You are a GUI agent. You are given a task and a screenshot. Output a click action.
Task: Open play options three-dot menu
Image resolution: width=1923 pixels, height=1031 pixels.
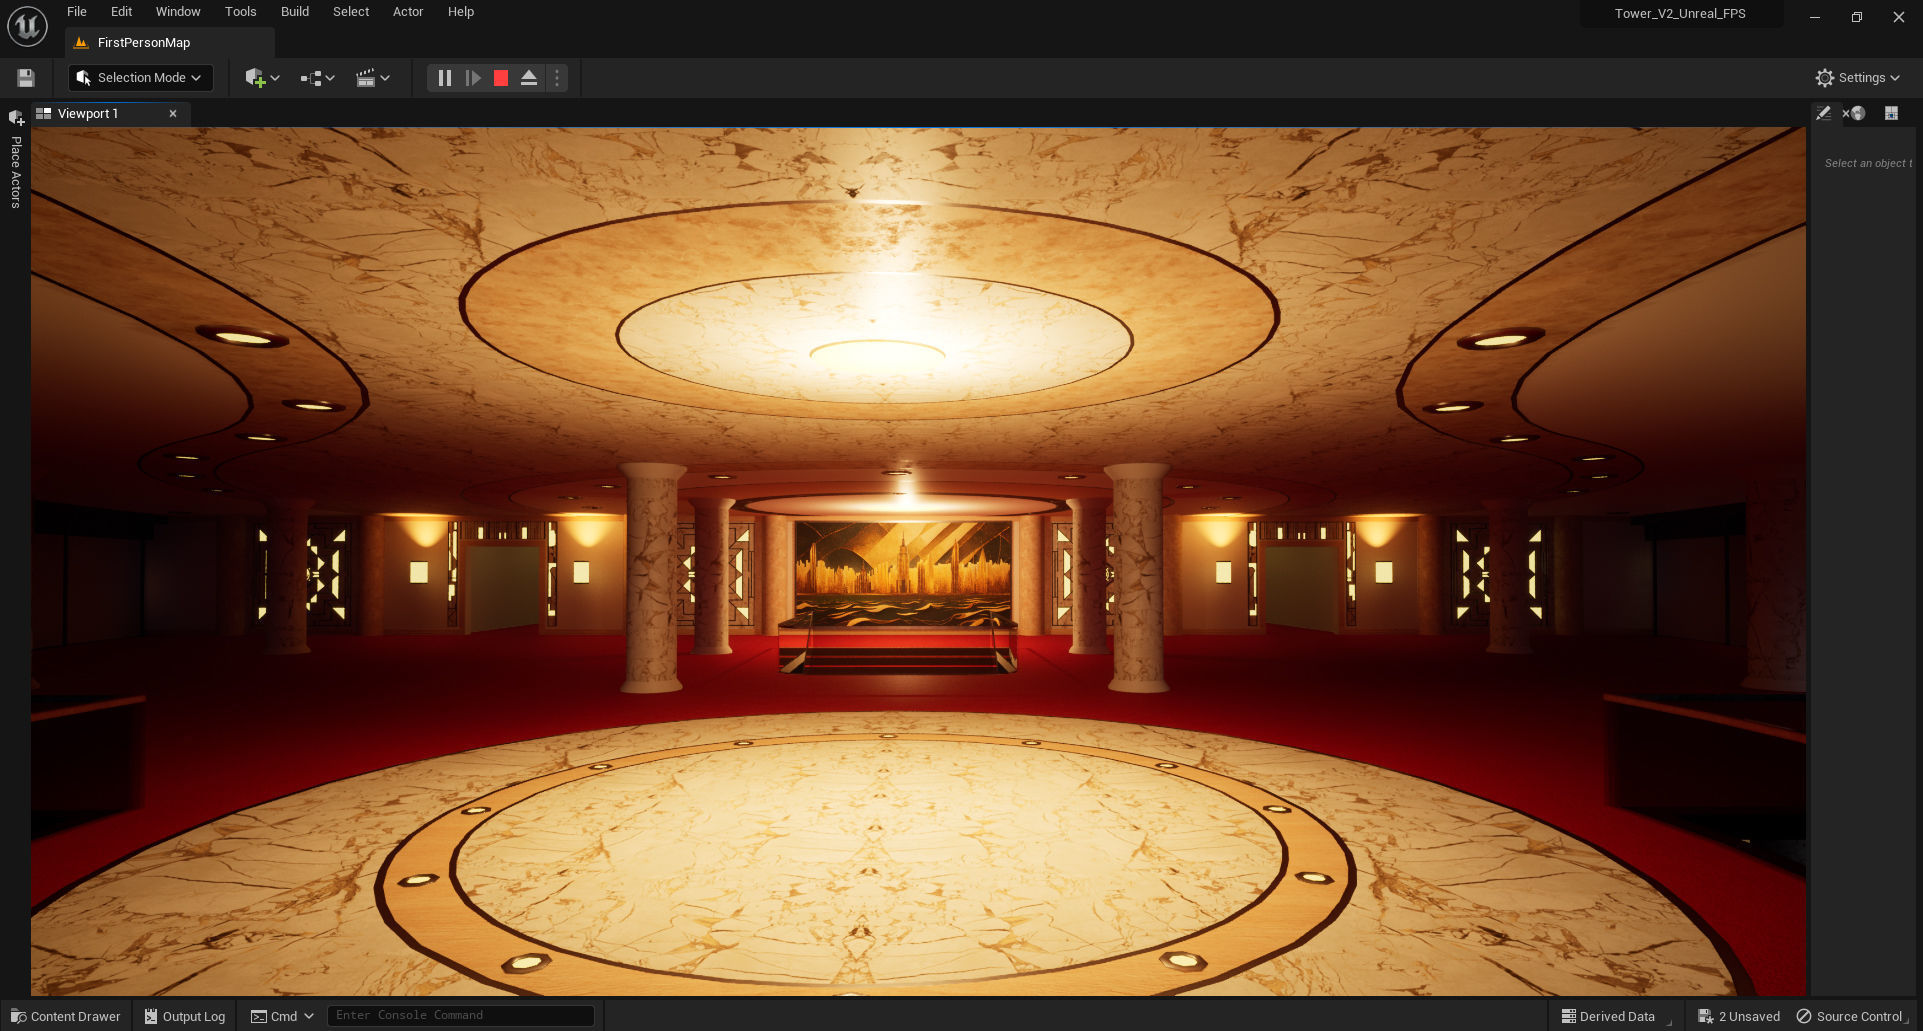click(x=557, y=78)
